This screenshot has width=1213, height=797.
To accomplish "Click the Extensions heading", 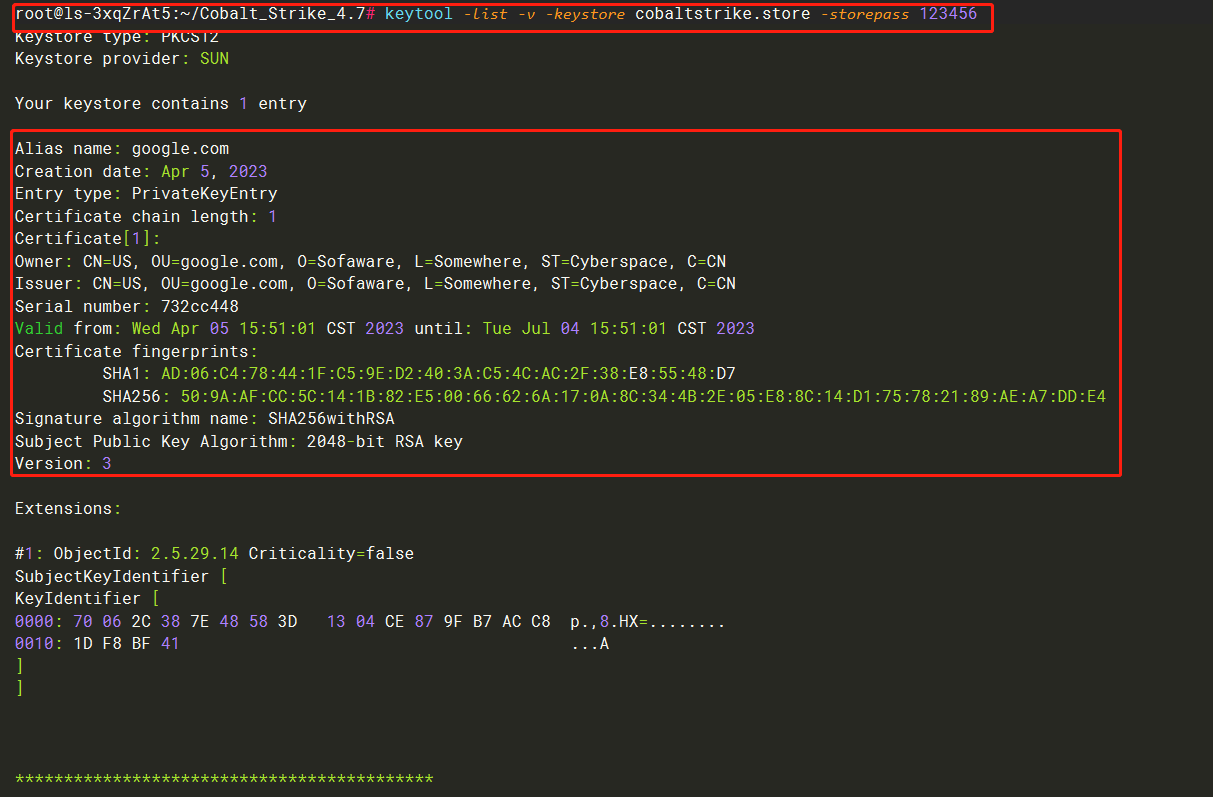I will point(67,509).
